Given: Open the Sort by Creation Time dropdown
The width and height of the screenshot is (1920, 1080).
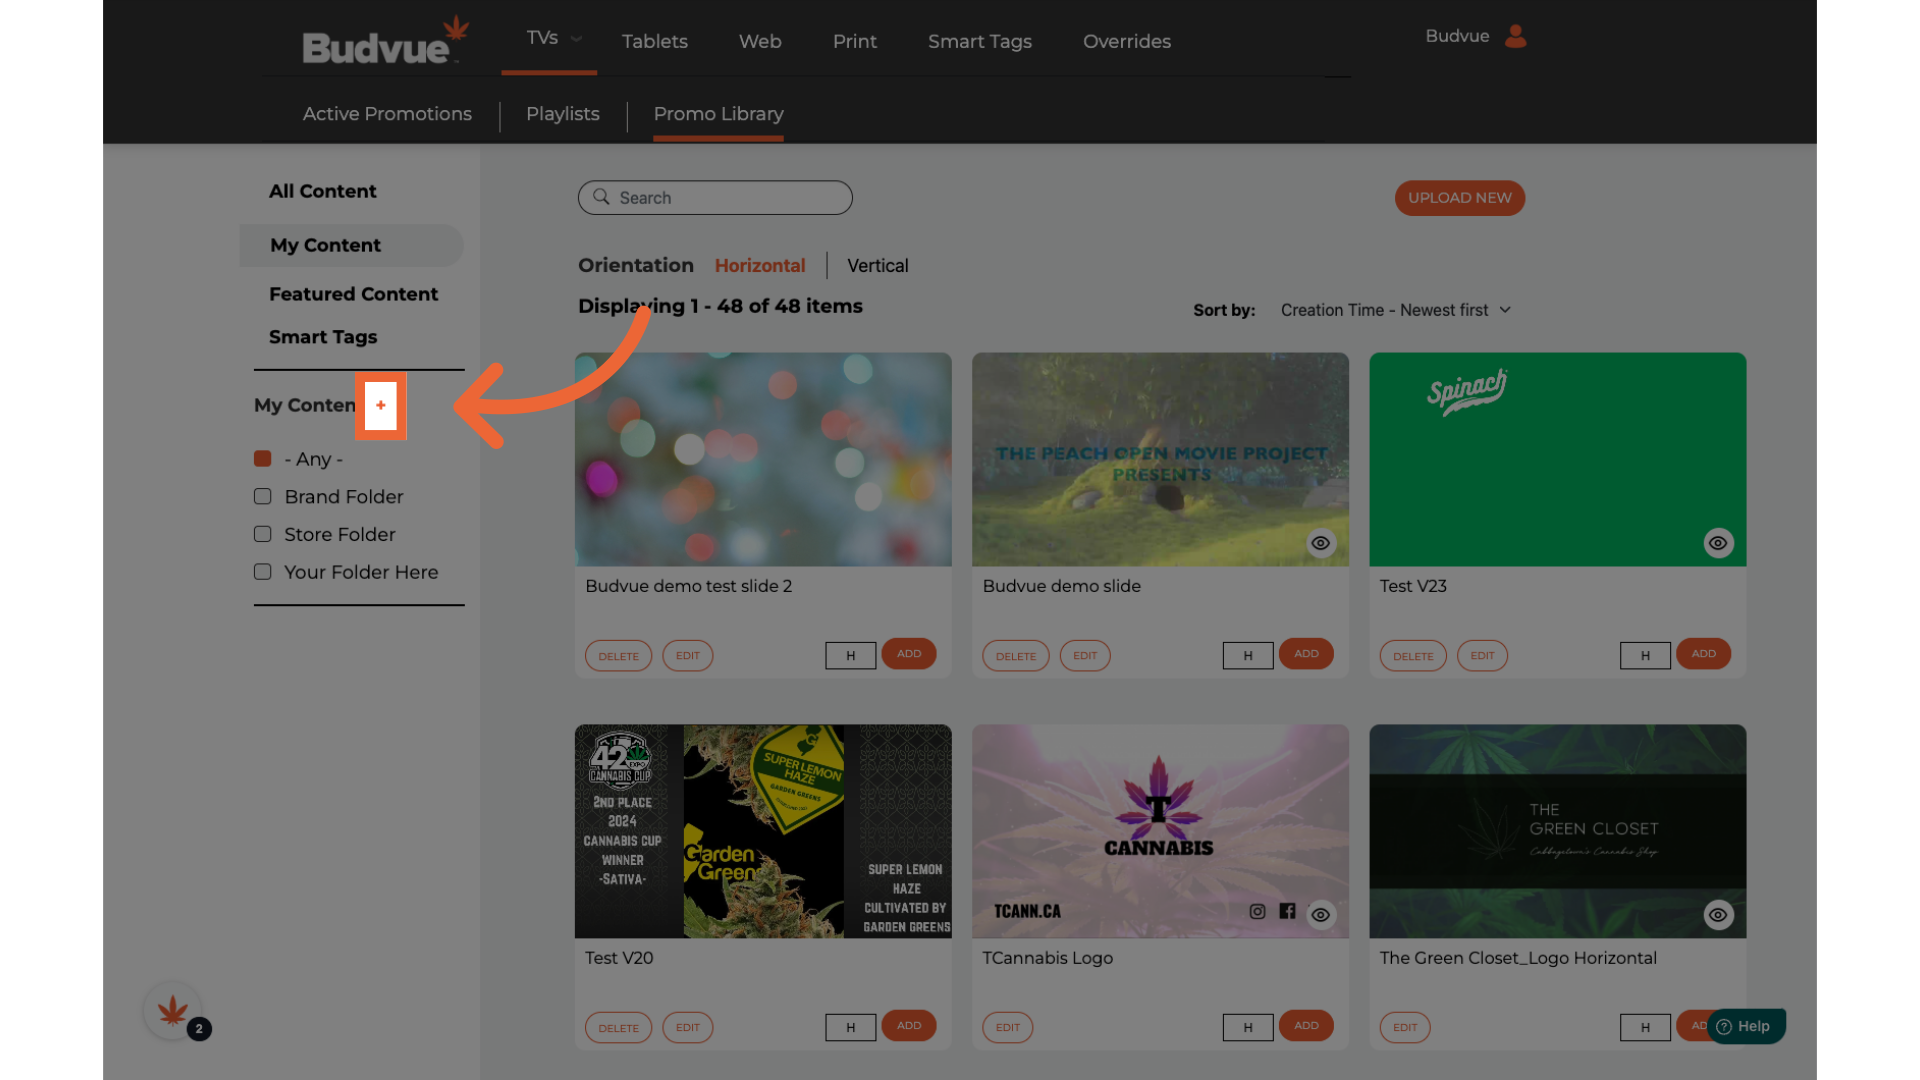Looking at the screenshot, I should click(1395, 310).
